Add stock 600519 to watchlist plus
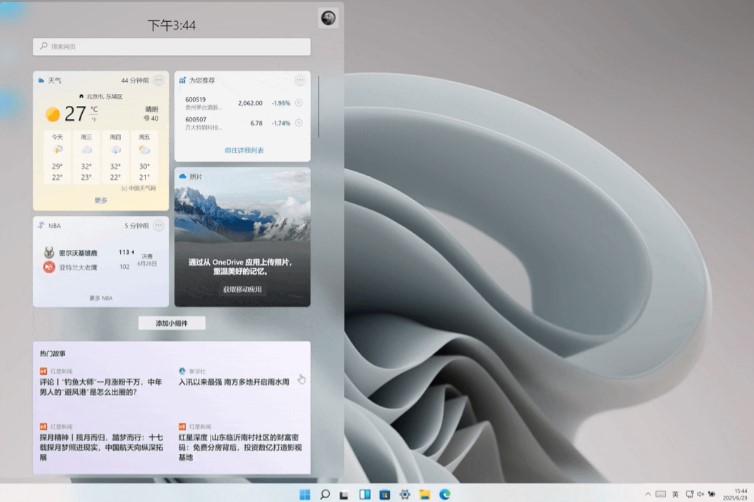The image size is (754, 502). (x=299, y=102)
